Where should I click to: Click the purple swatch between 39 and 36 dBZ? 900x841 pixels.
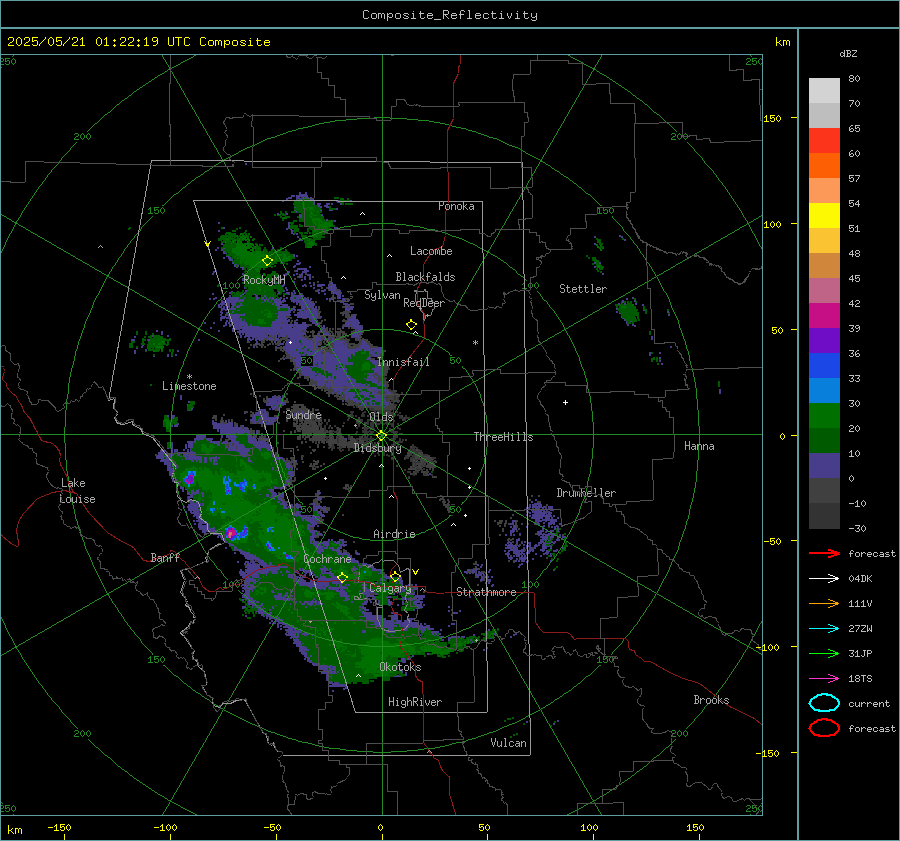824,340
